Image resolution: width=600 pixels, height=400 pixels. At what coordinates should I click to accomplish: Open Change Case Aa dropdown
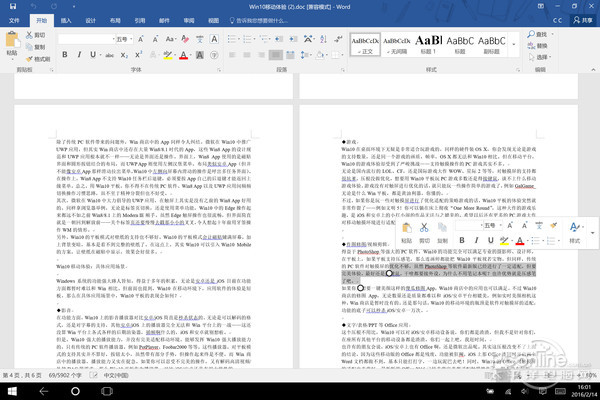pyautogui.click(x=171, y=39)
